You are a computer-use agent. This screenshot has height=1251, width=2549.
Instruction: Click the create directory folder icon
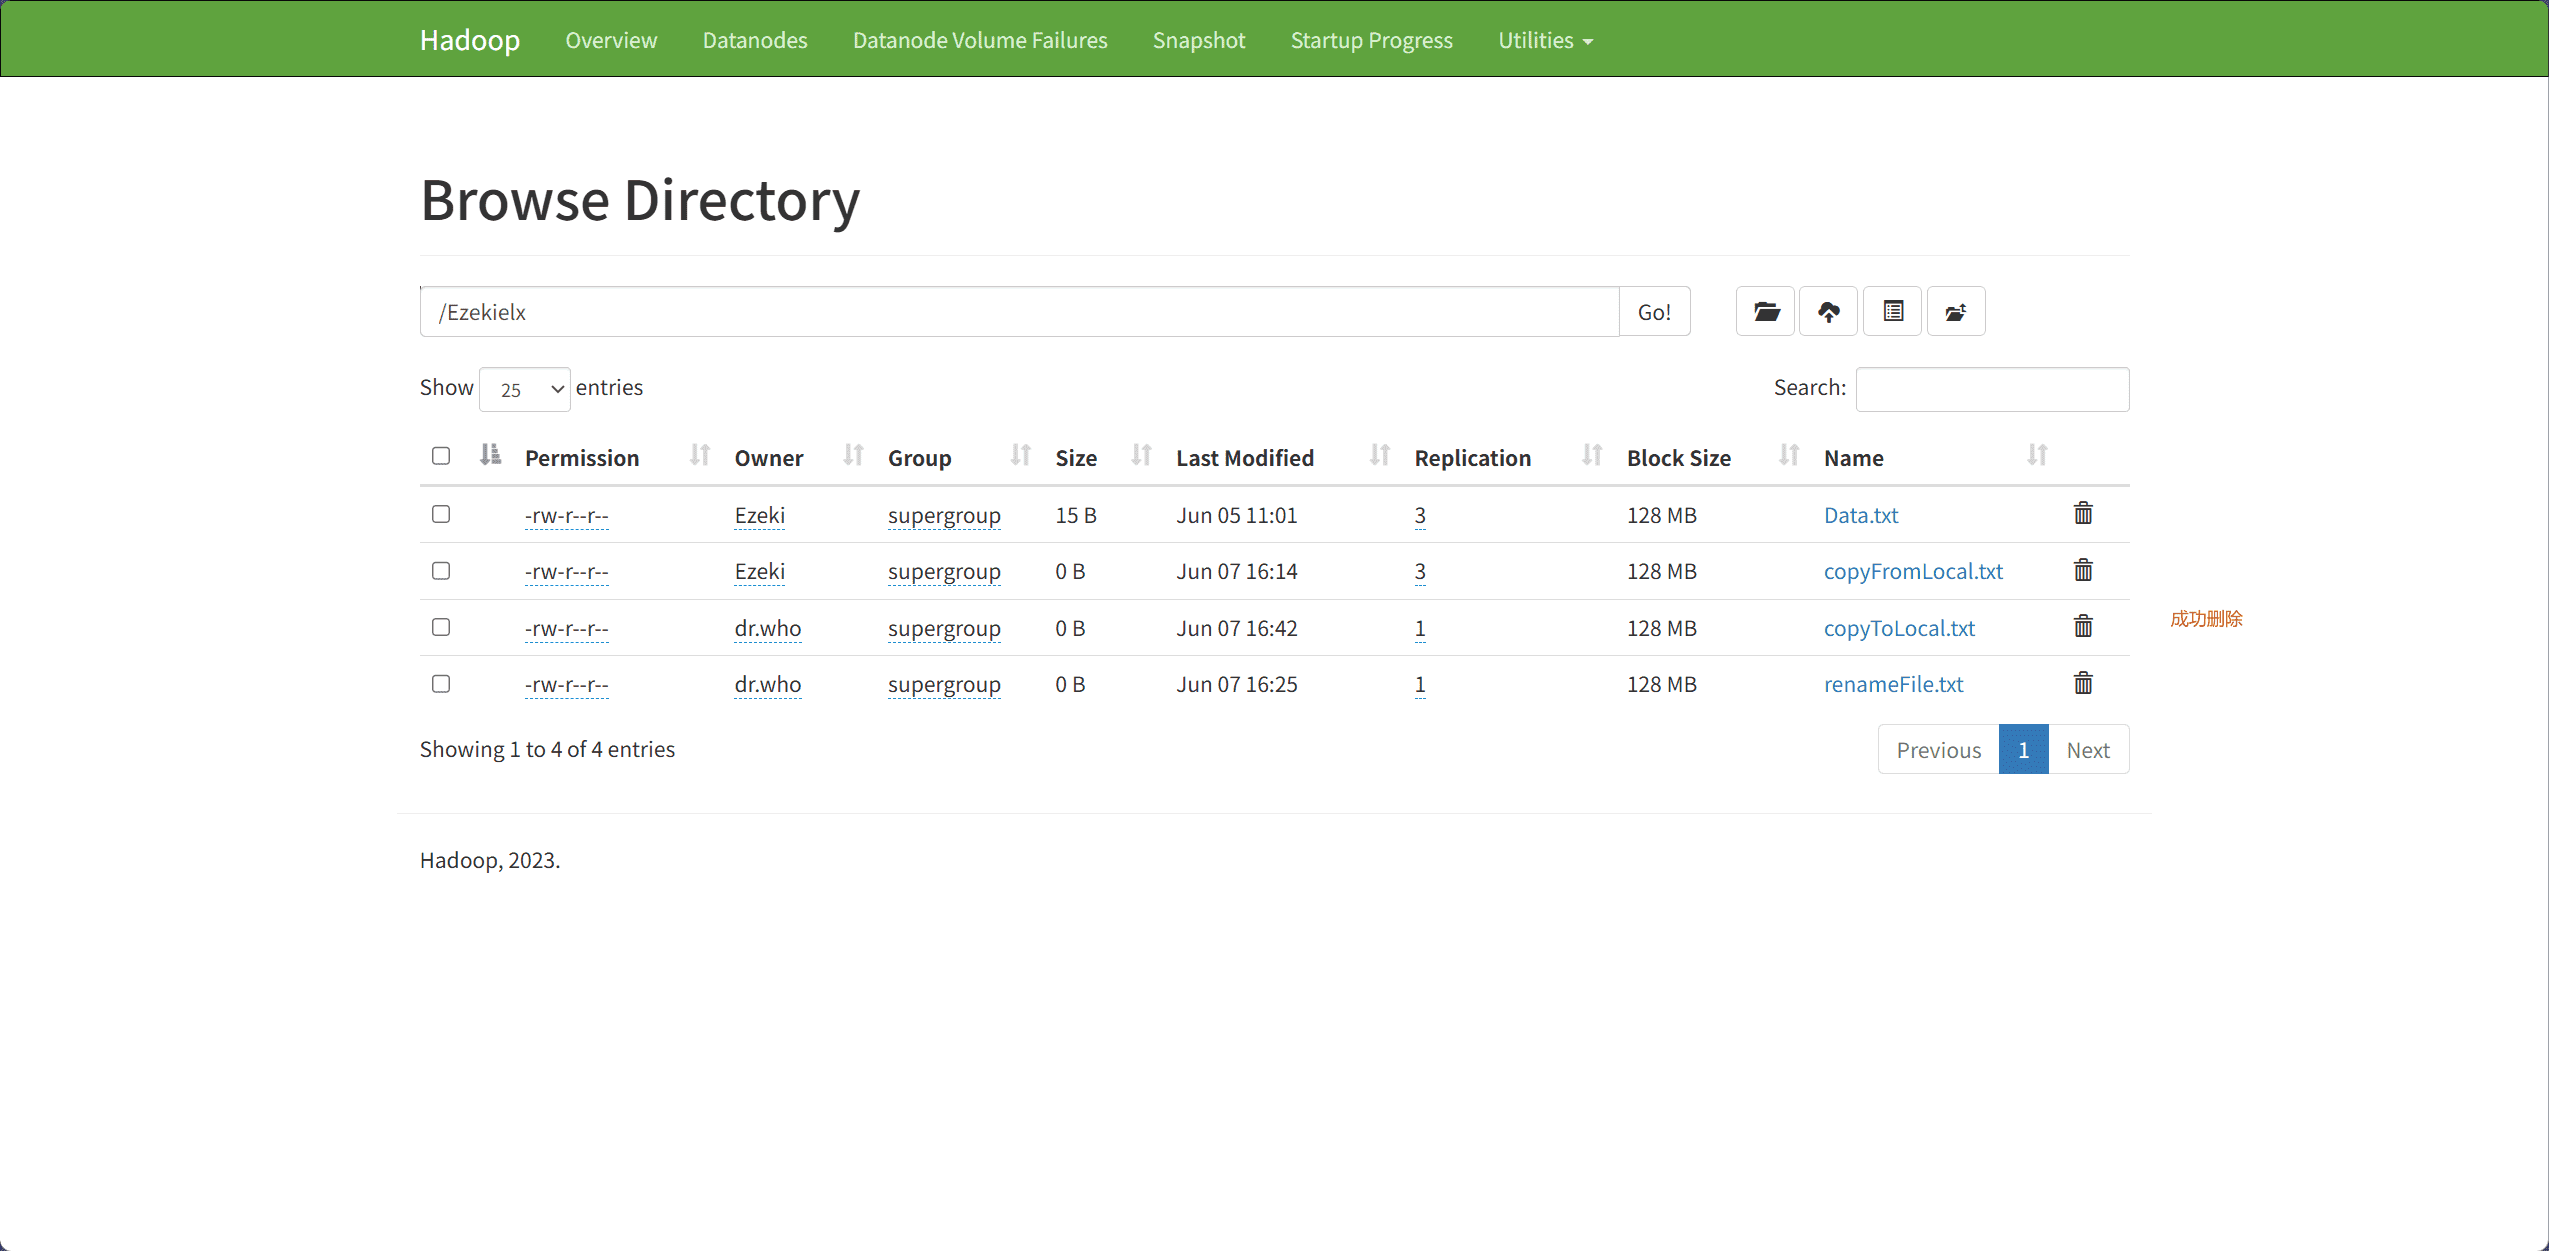click(1765, 311)
